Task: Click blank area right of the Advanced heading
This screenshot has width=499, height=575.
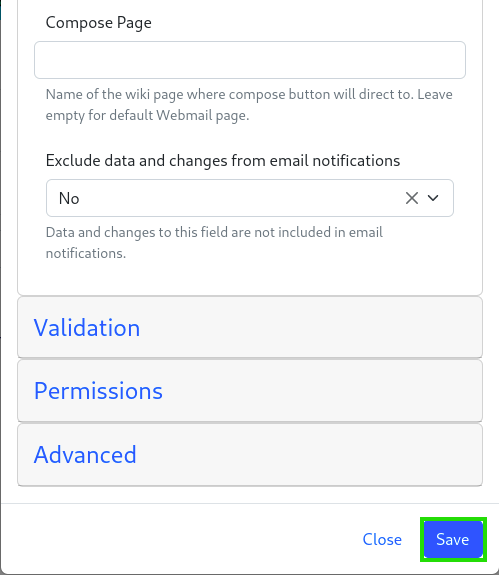Action: coord(308,455)
